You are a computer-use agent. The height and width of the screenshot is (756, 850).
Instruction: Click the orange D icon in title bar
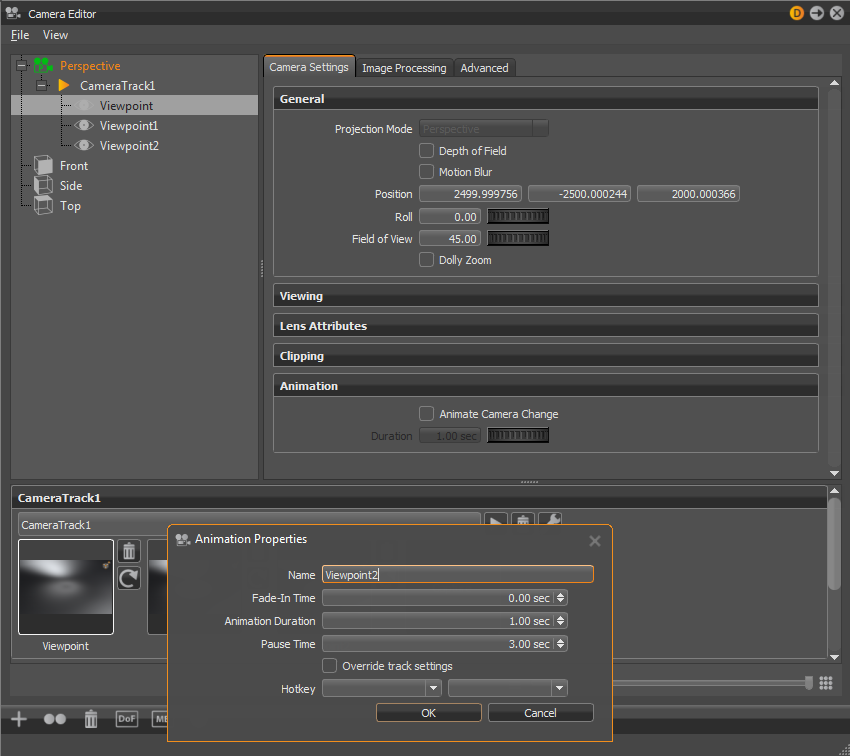(x=797, y=13)
